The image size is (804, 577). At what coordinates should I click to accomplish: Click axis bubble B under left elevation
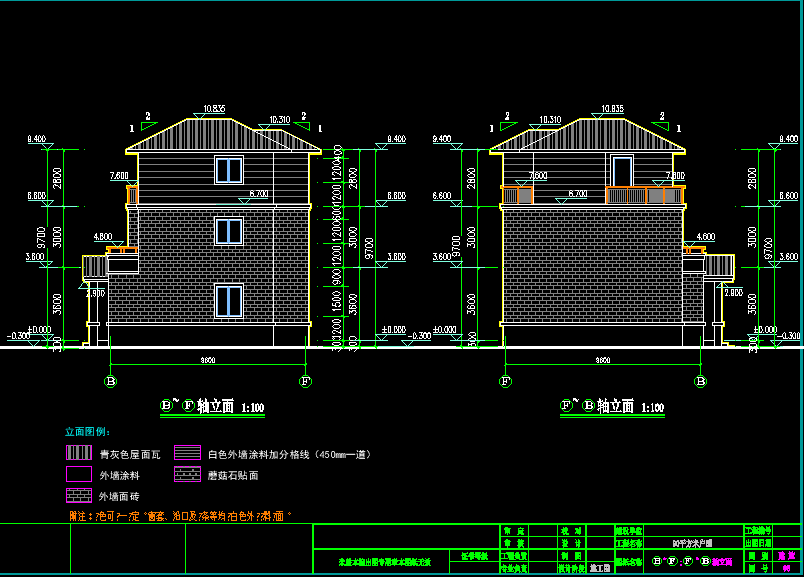point(110,381)
